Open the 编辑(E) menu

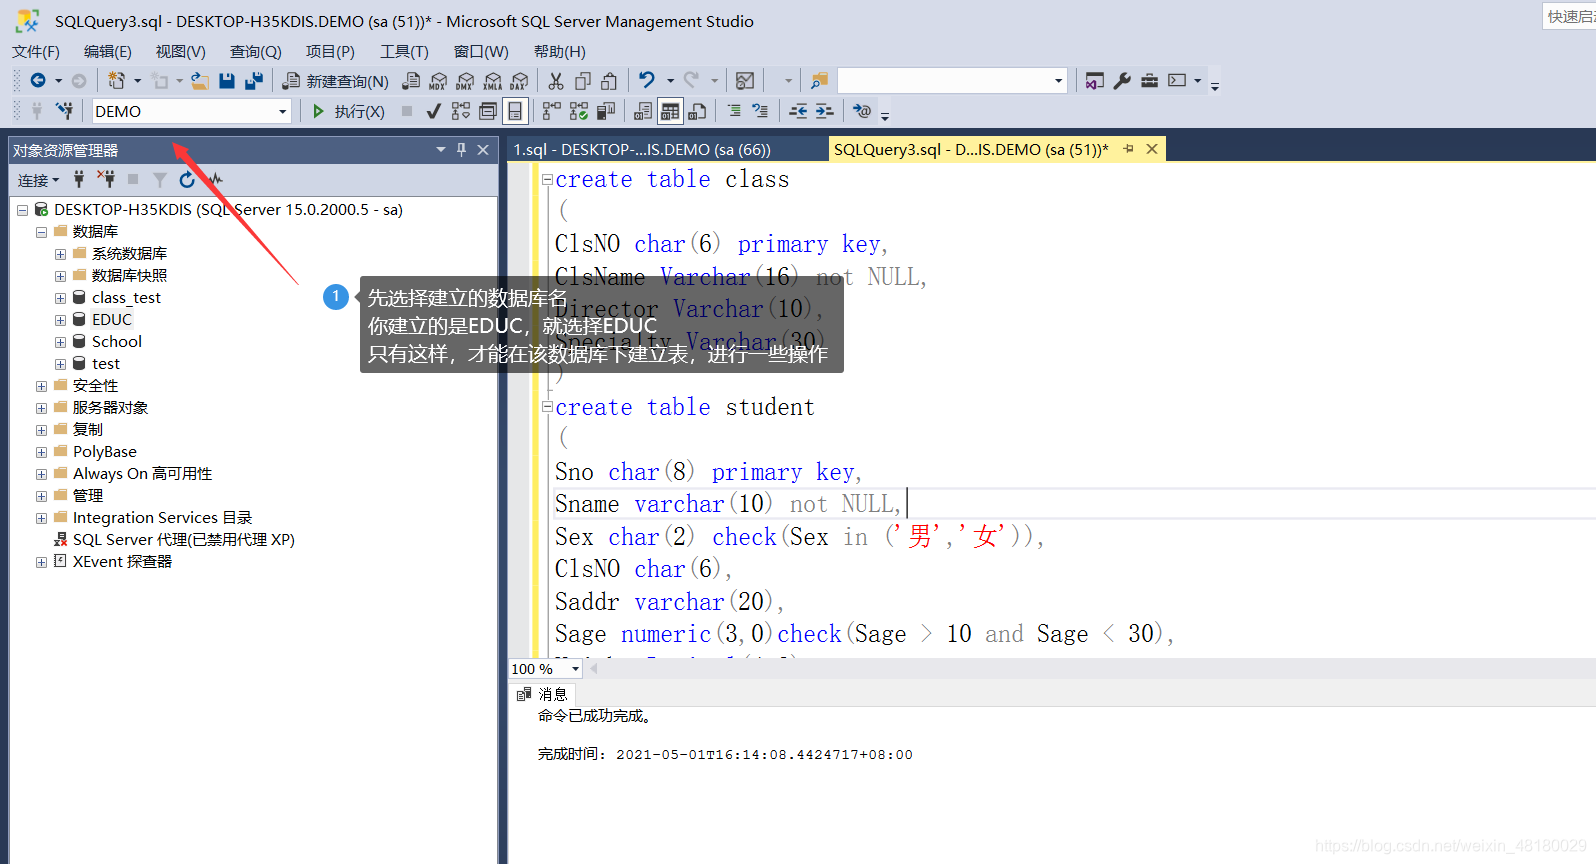(108, 52)
